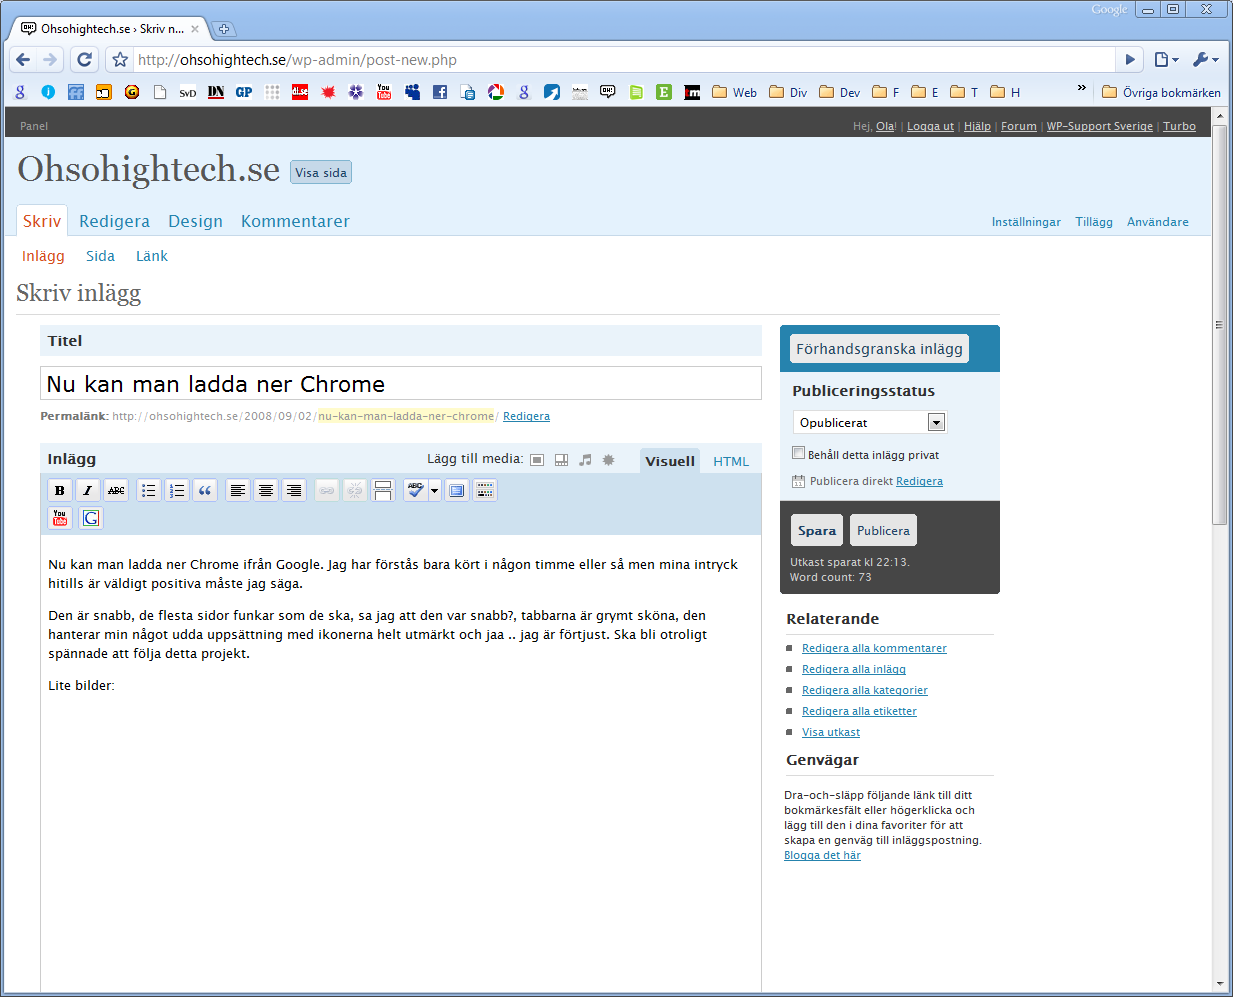Open the Kommentarer menu tab

(295, 221)
